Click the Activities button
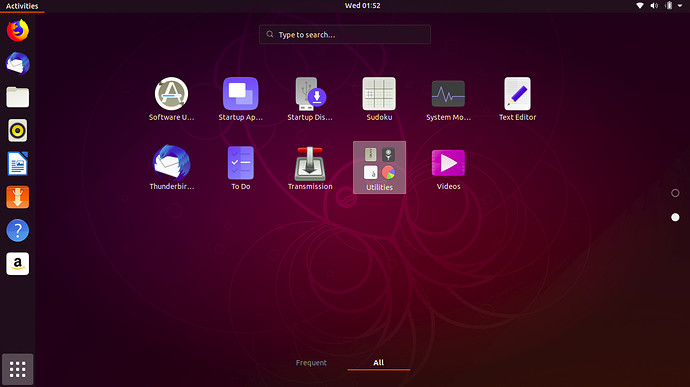Viewport: 690px width, 387px height. (x=22, y=6)
